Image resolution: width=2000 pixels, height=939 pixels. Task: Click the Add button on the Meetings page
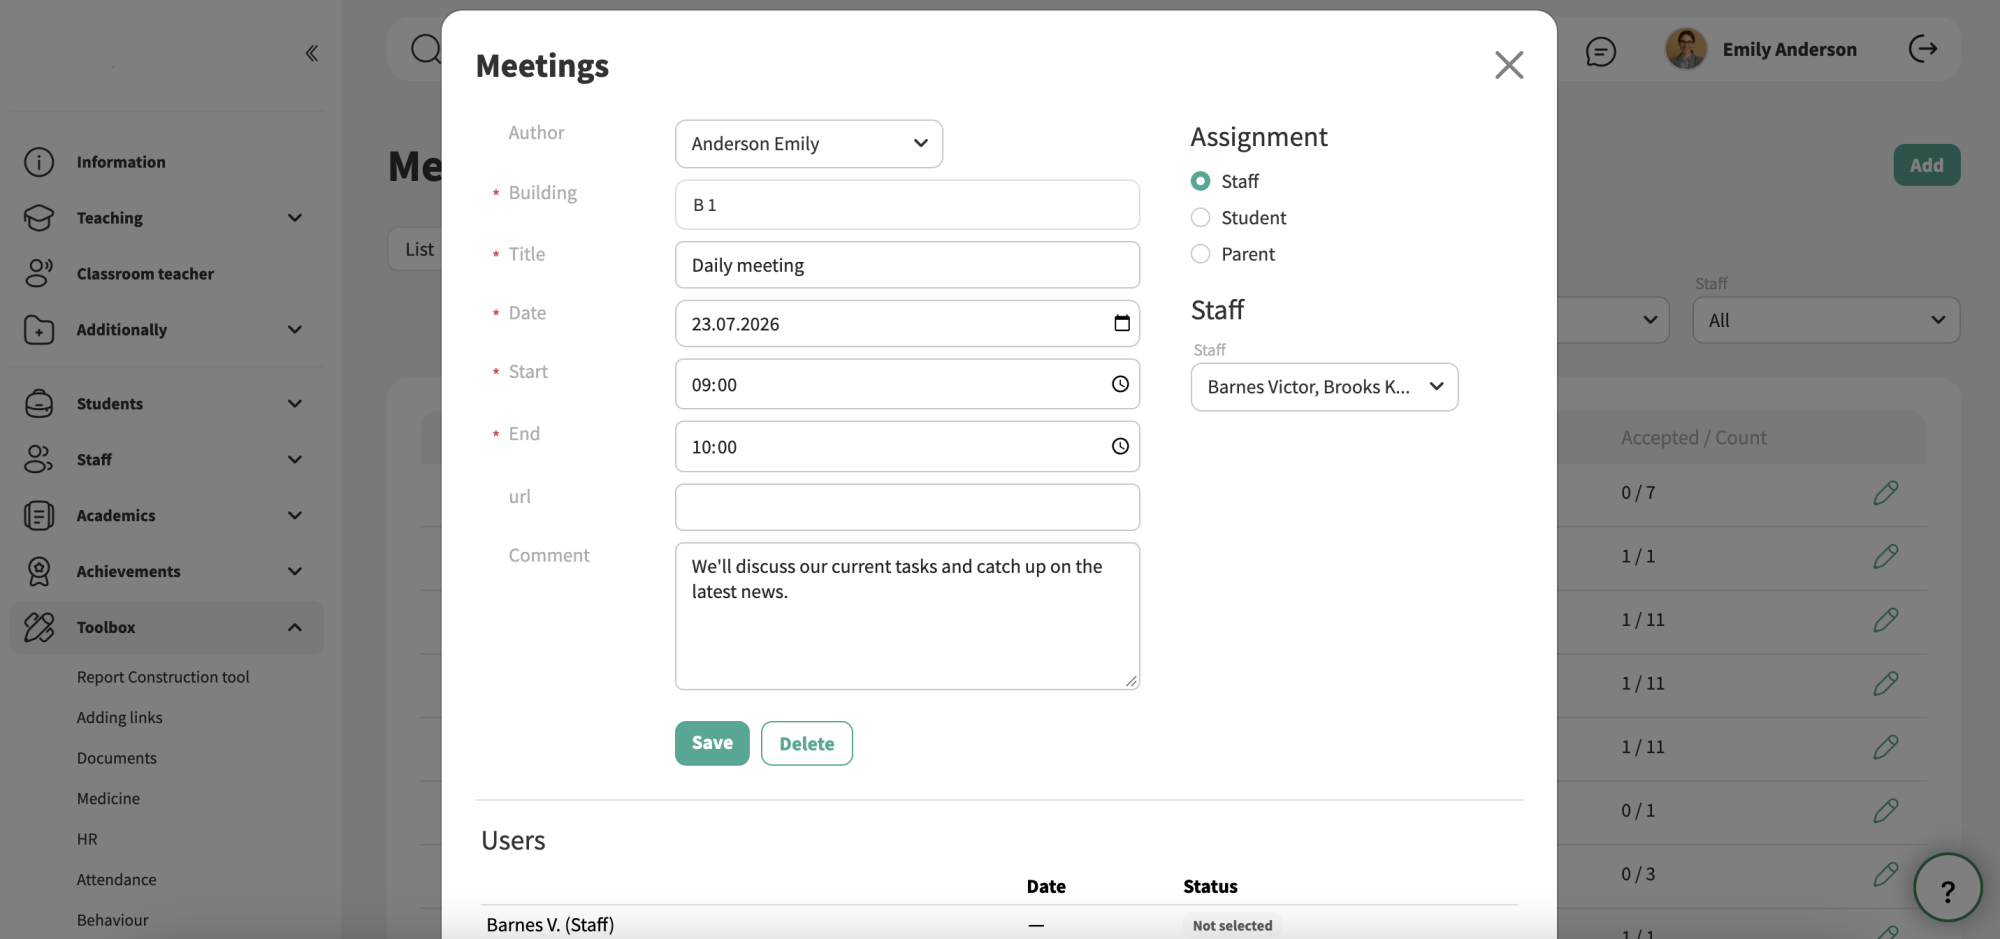pyautogui.click(x=1927, y=165)
